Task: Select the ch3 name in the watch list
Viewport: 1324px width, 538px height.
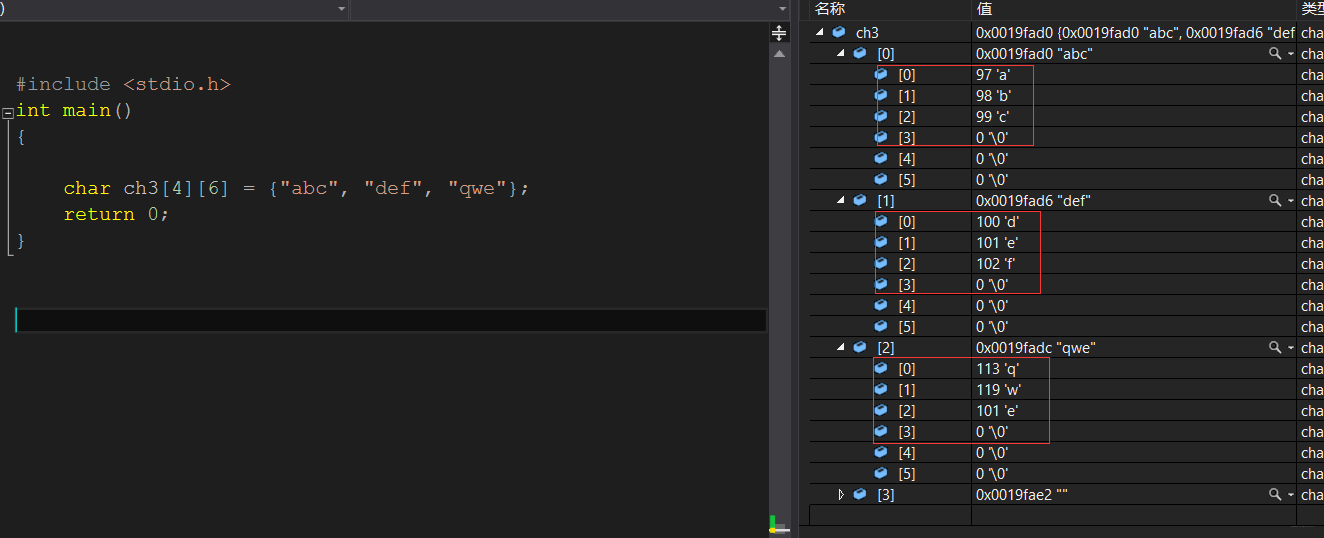Action: click(867, 32)
